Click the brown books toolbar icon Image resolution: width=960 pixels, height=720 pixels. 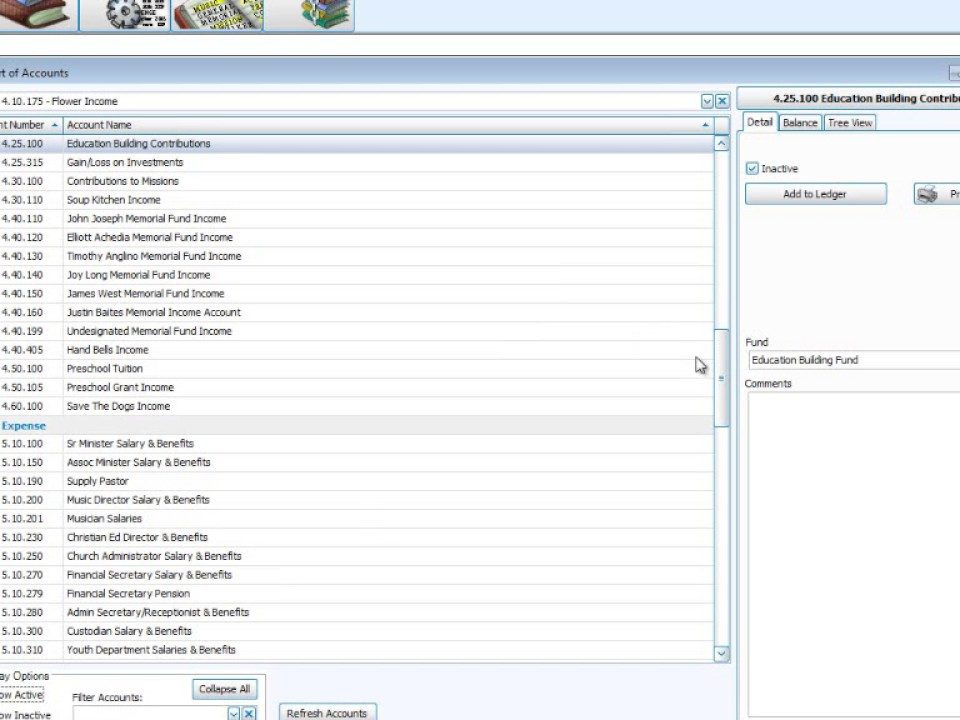[x=38, y=14]
